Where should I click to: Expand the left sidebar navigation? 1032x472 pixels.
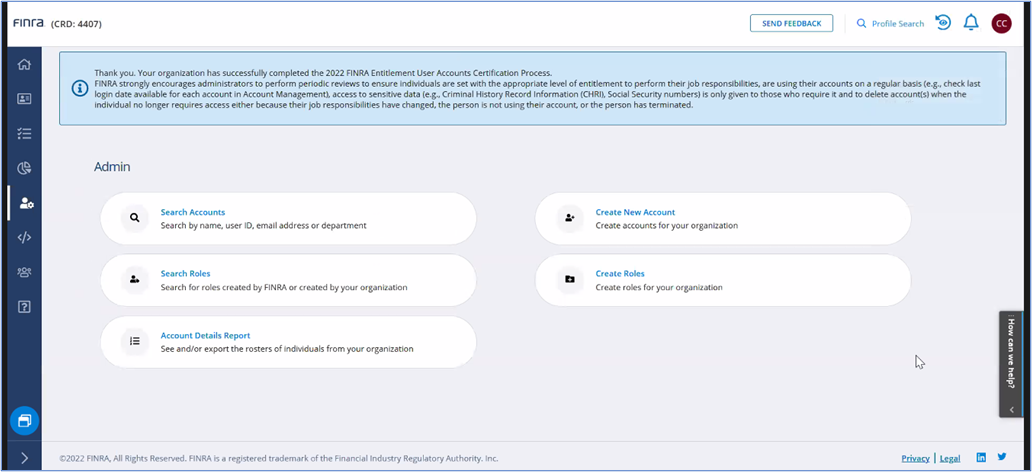24,458
